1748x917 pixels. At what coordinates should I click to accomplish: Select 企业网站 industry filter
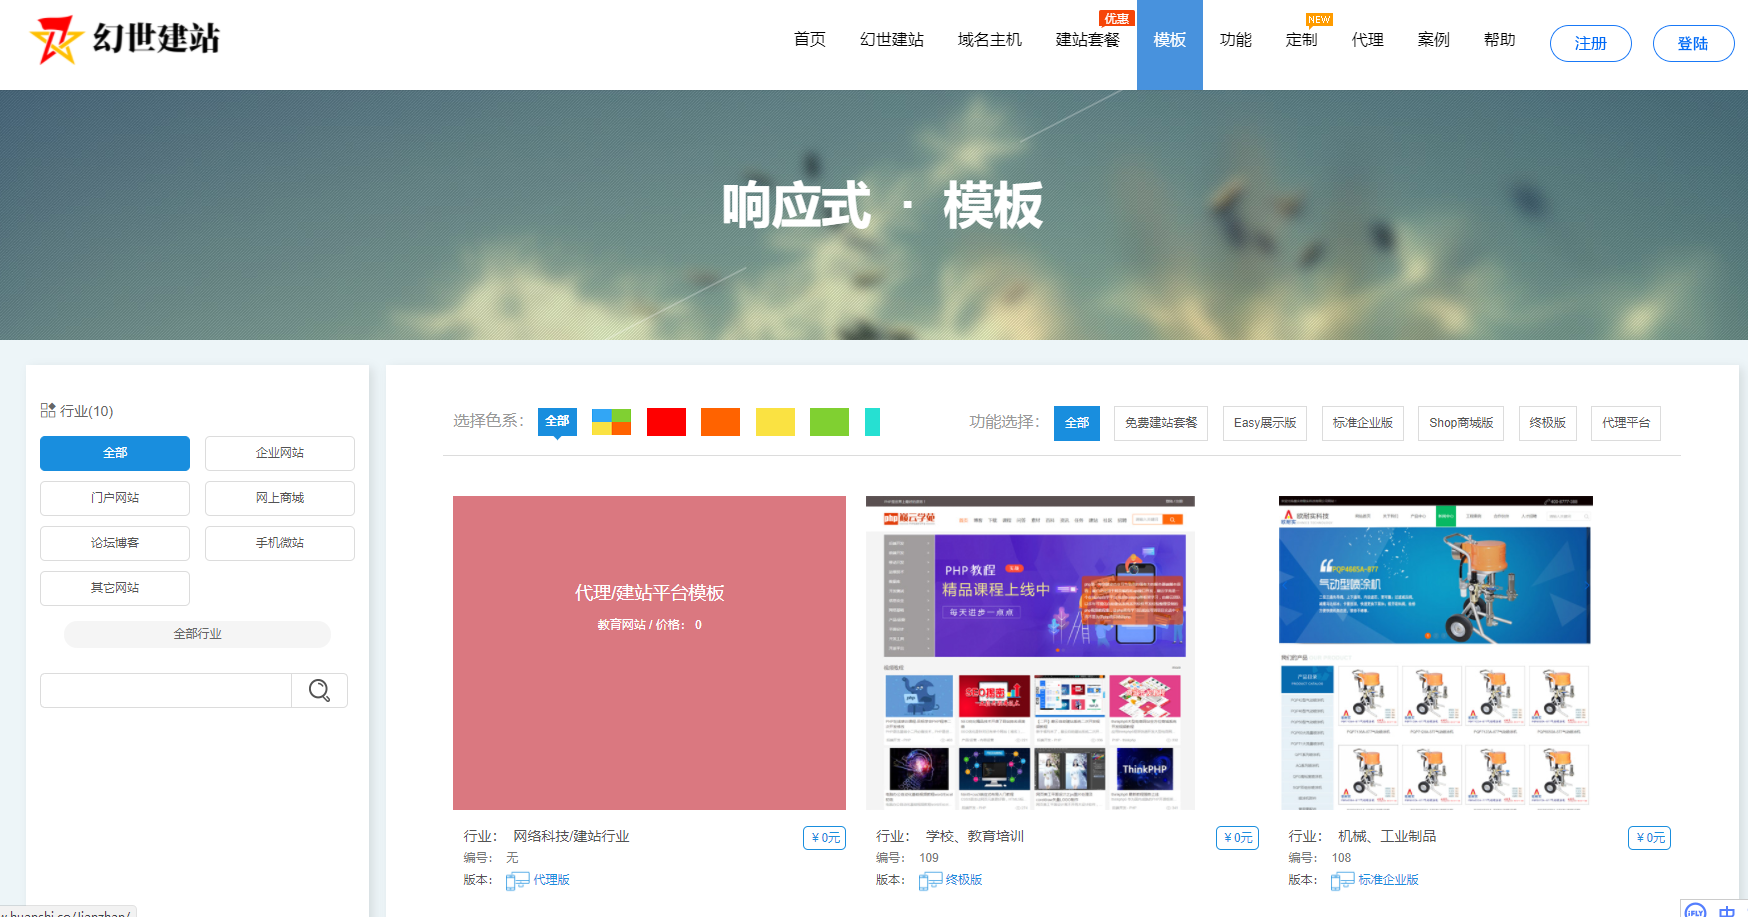coord(280,453)
